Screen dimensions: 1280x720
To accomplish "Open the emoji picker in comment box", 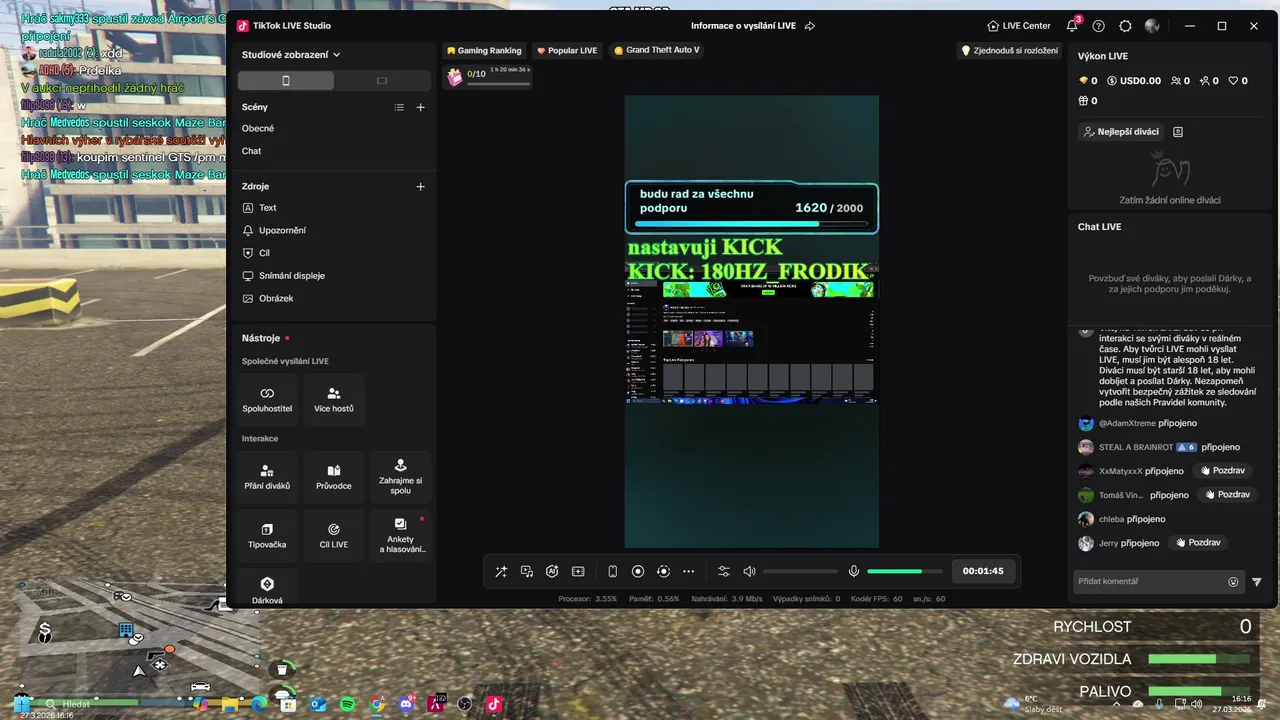I will click(1233, 581).
